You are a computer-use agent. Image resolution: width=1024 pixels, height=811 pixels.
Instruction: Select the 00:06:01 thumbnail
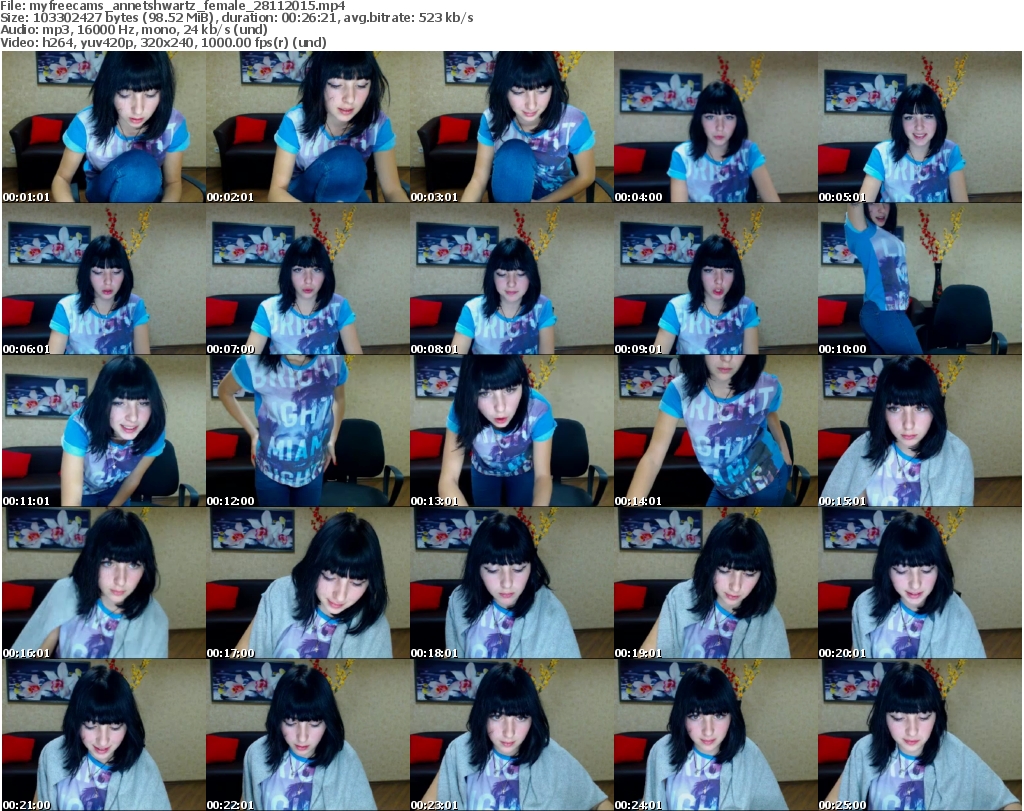point(104,279)
